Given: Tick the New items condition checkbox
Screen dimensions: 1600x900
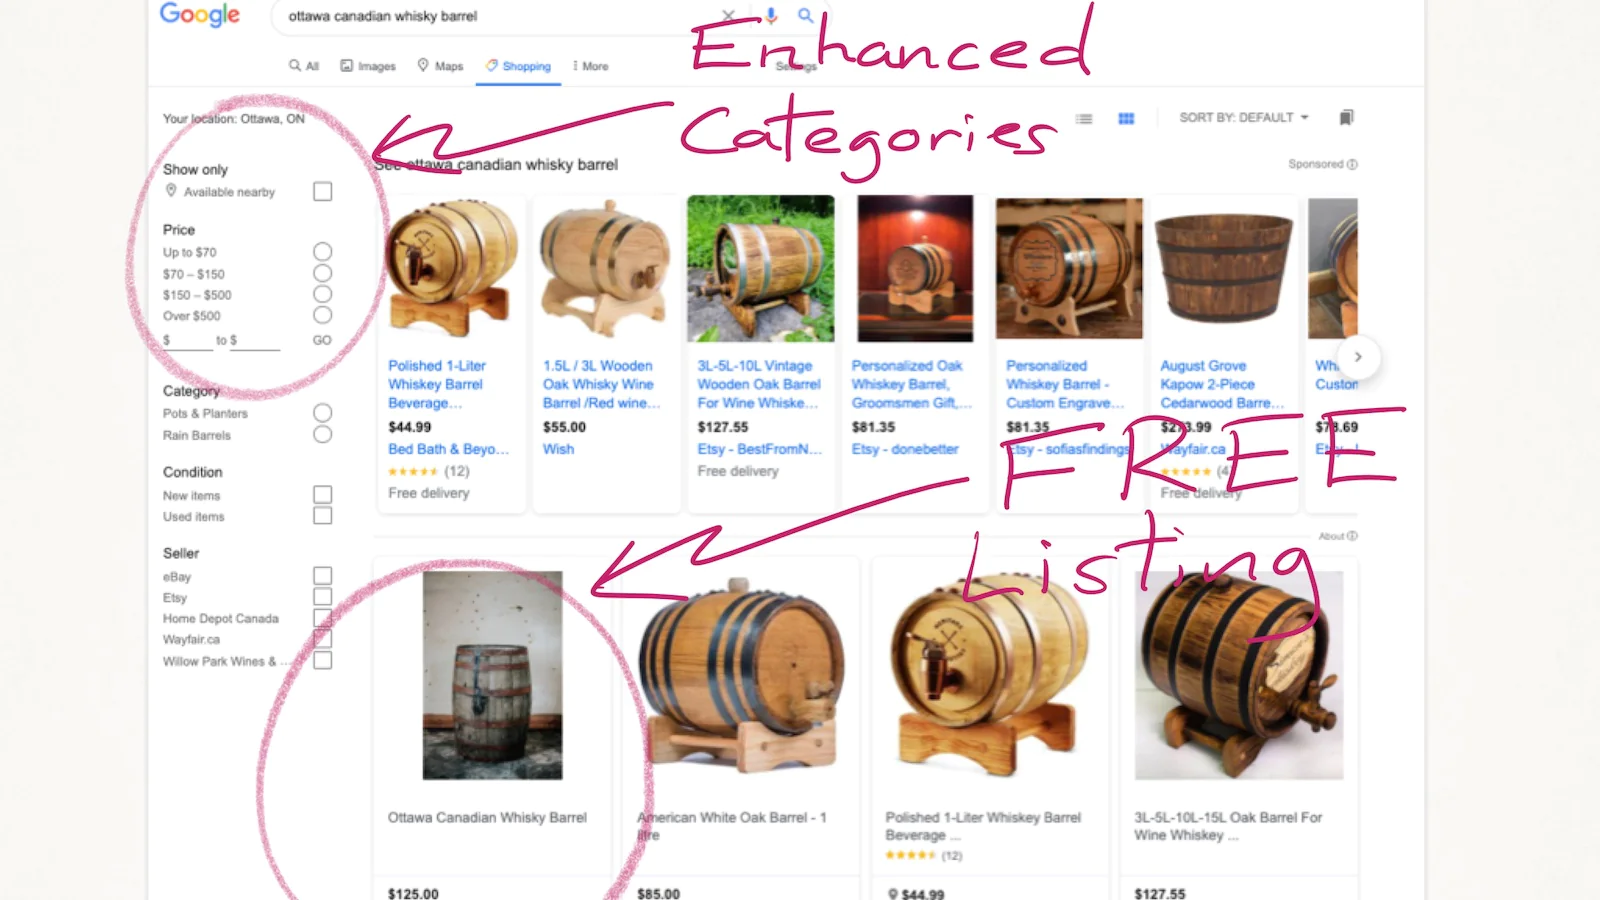Looking at the screenshot, I should [322, 494].
